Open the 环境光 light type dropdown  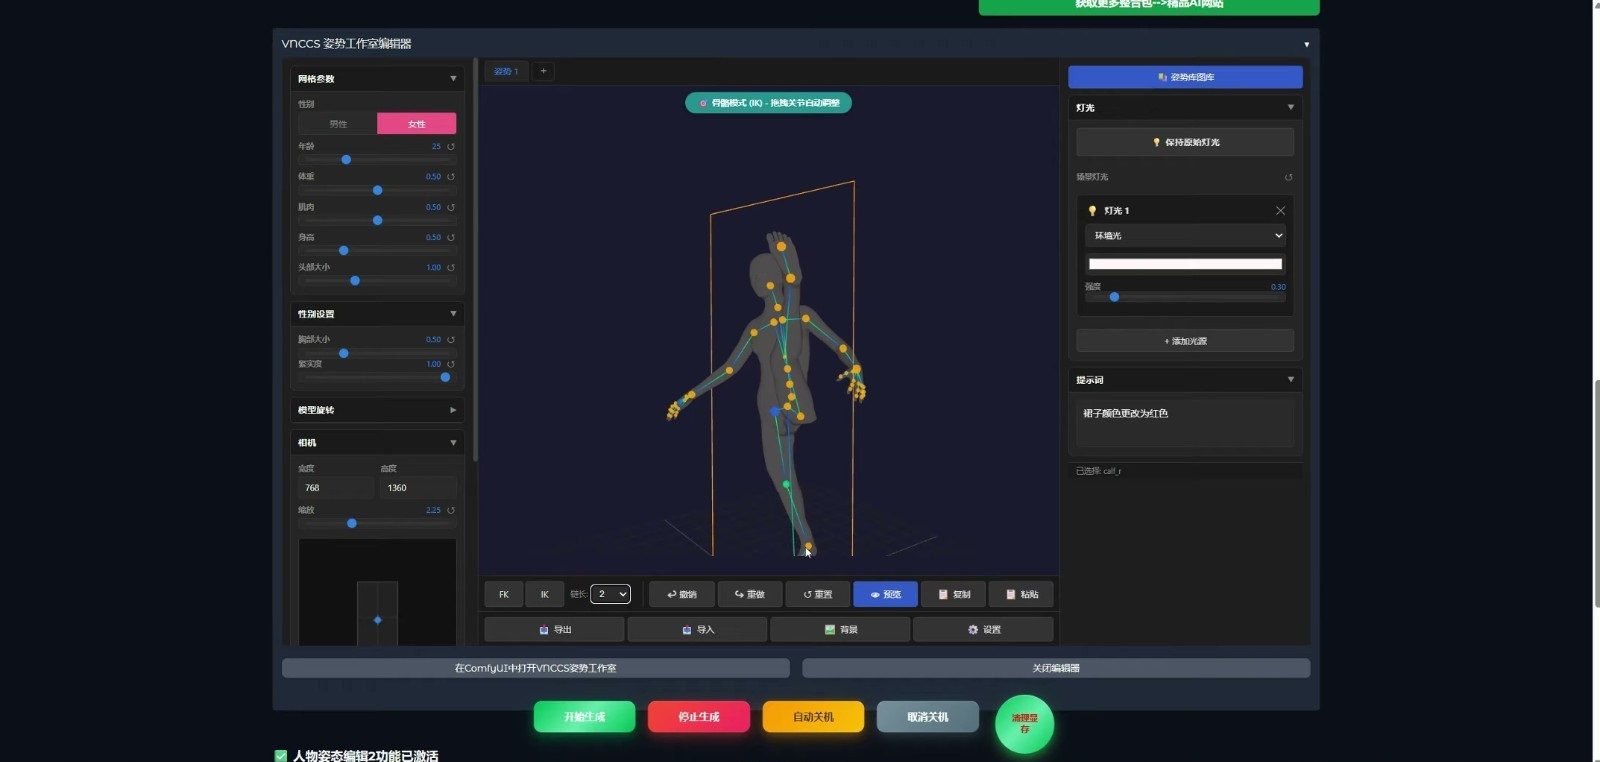(x=1185, y=236)
